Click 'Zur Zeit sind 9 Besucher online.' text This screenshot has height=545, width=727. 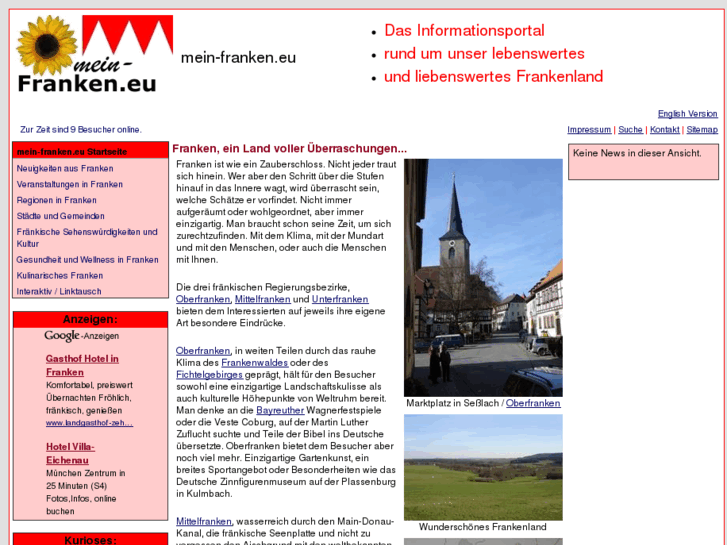81,129
